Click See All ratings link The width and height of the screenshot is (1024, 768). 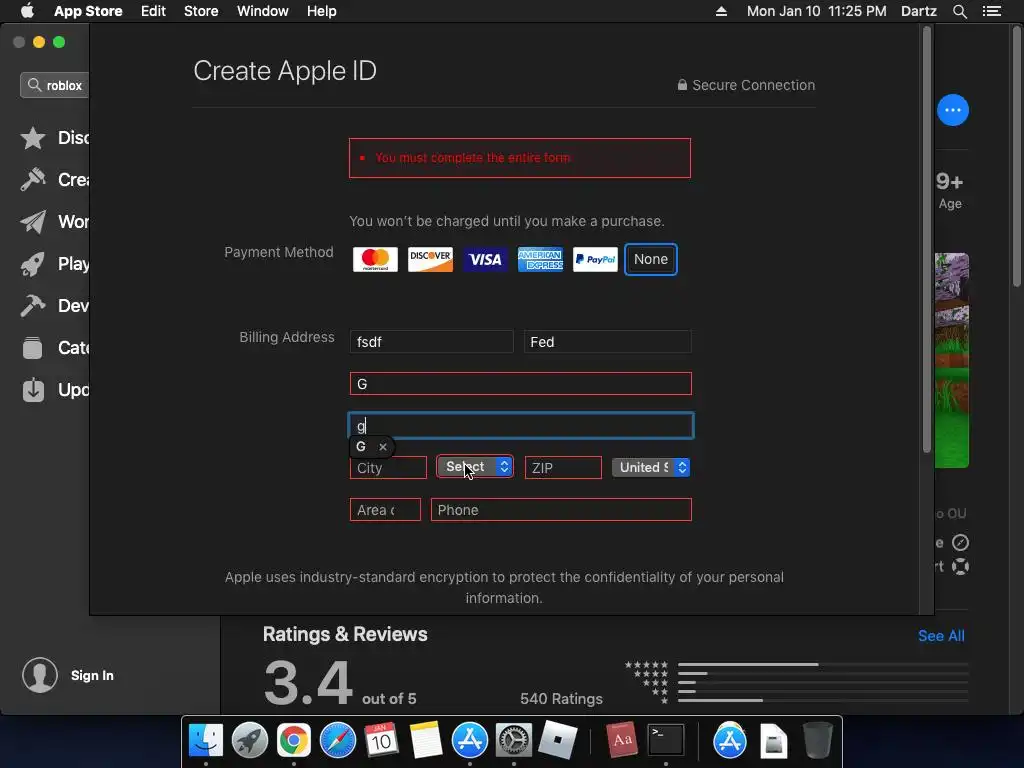click(x=941, y=636)
